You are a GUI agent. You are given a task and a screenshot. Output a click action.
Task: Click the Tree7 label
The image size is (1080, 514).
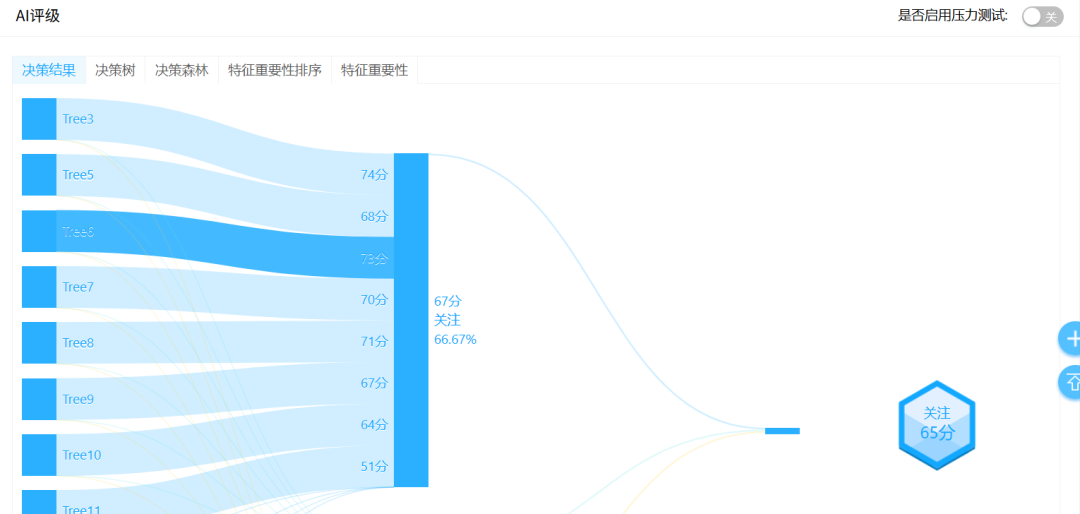pos(78,287)
